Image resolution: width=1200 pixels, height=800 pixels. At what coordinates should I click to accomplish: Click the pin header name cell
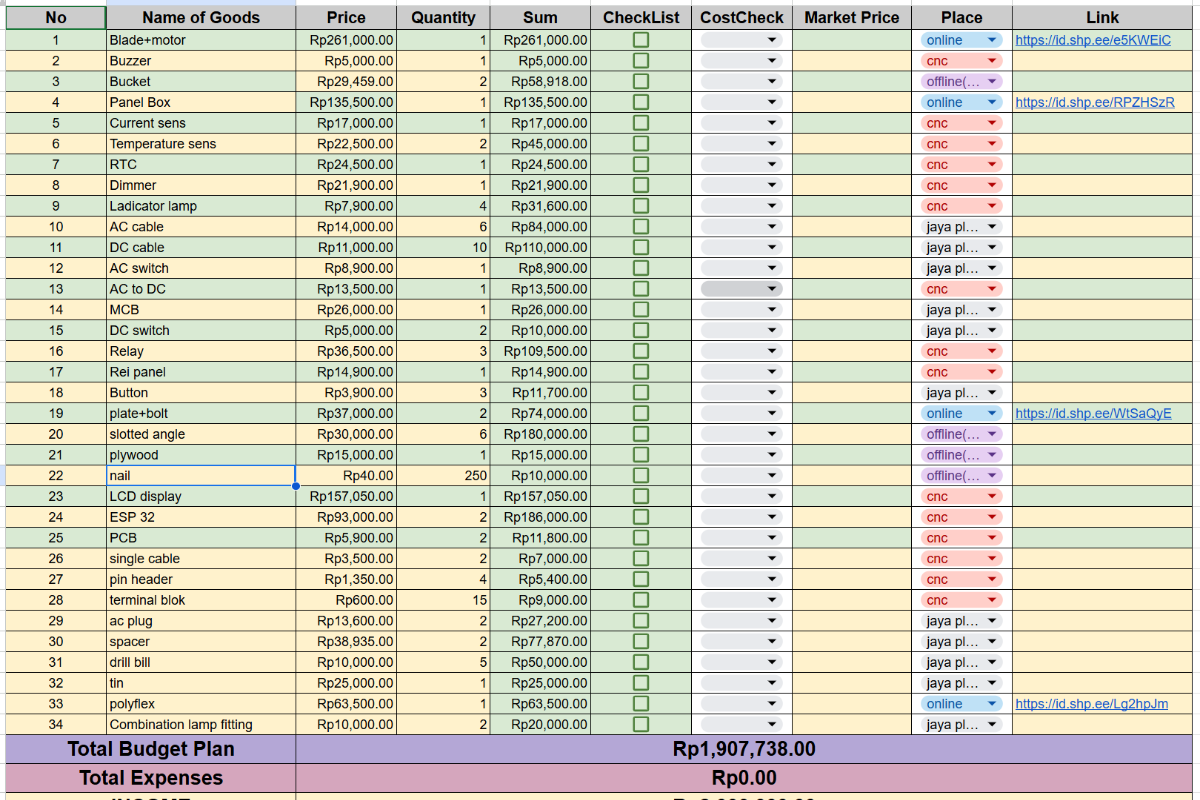tap(201, 579)
